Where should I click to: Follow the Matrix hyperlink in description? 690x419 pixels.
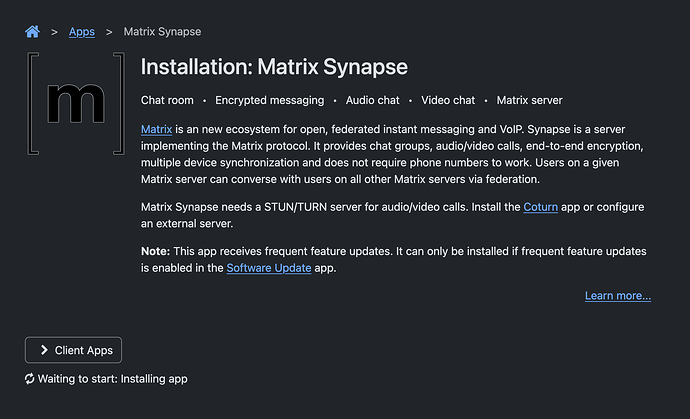pos(156,130)
